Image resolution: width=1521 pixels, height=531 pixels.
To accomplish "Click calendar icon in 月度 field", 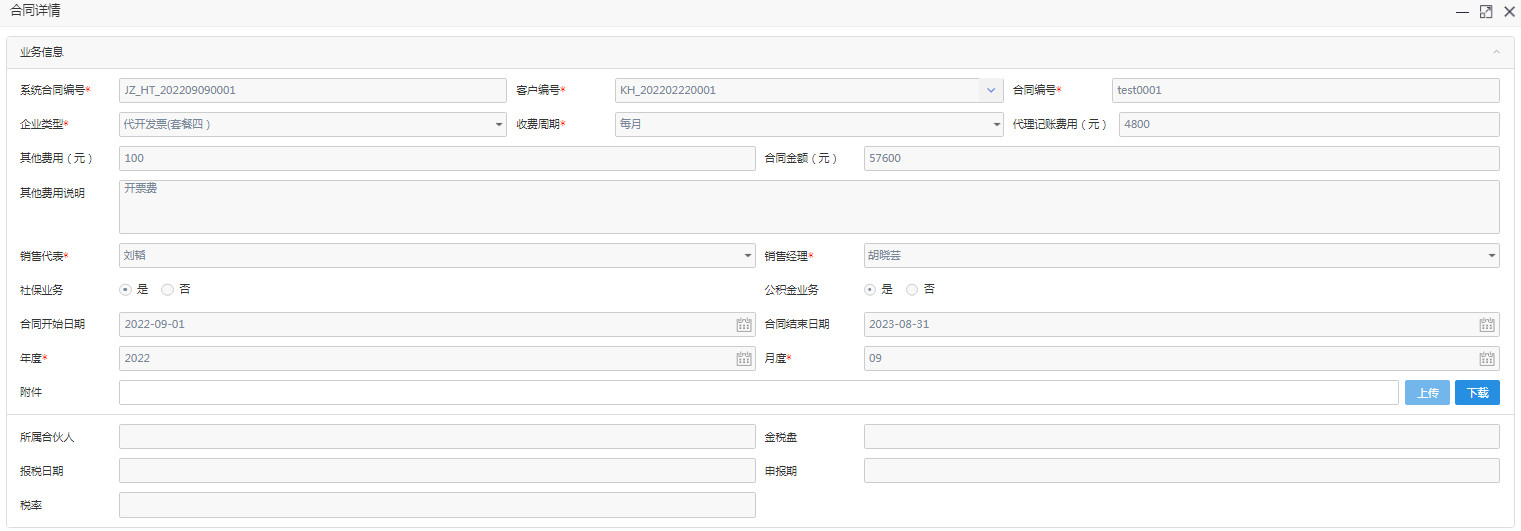I will (x=1488, y=359).
